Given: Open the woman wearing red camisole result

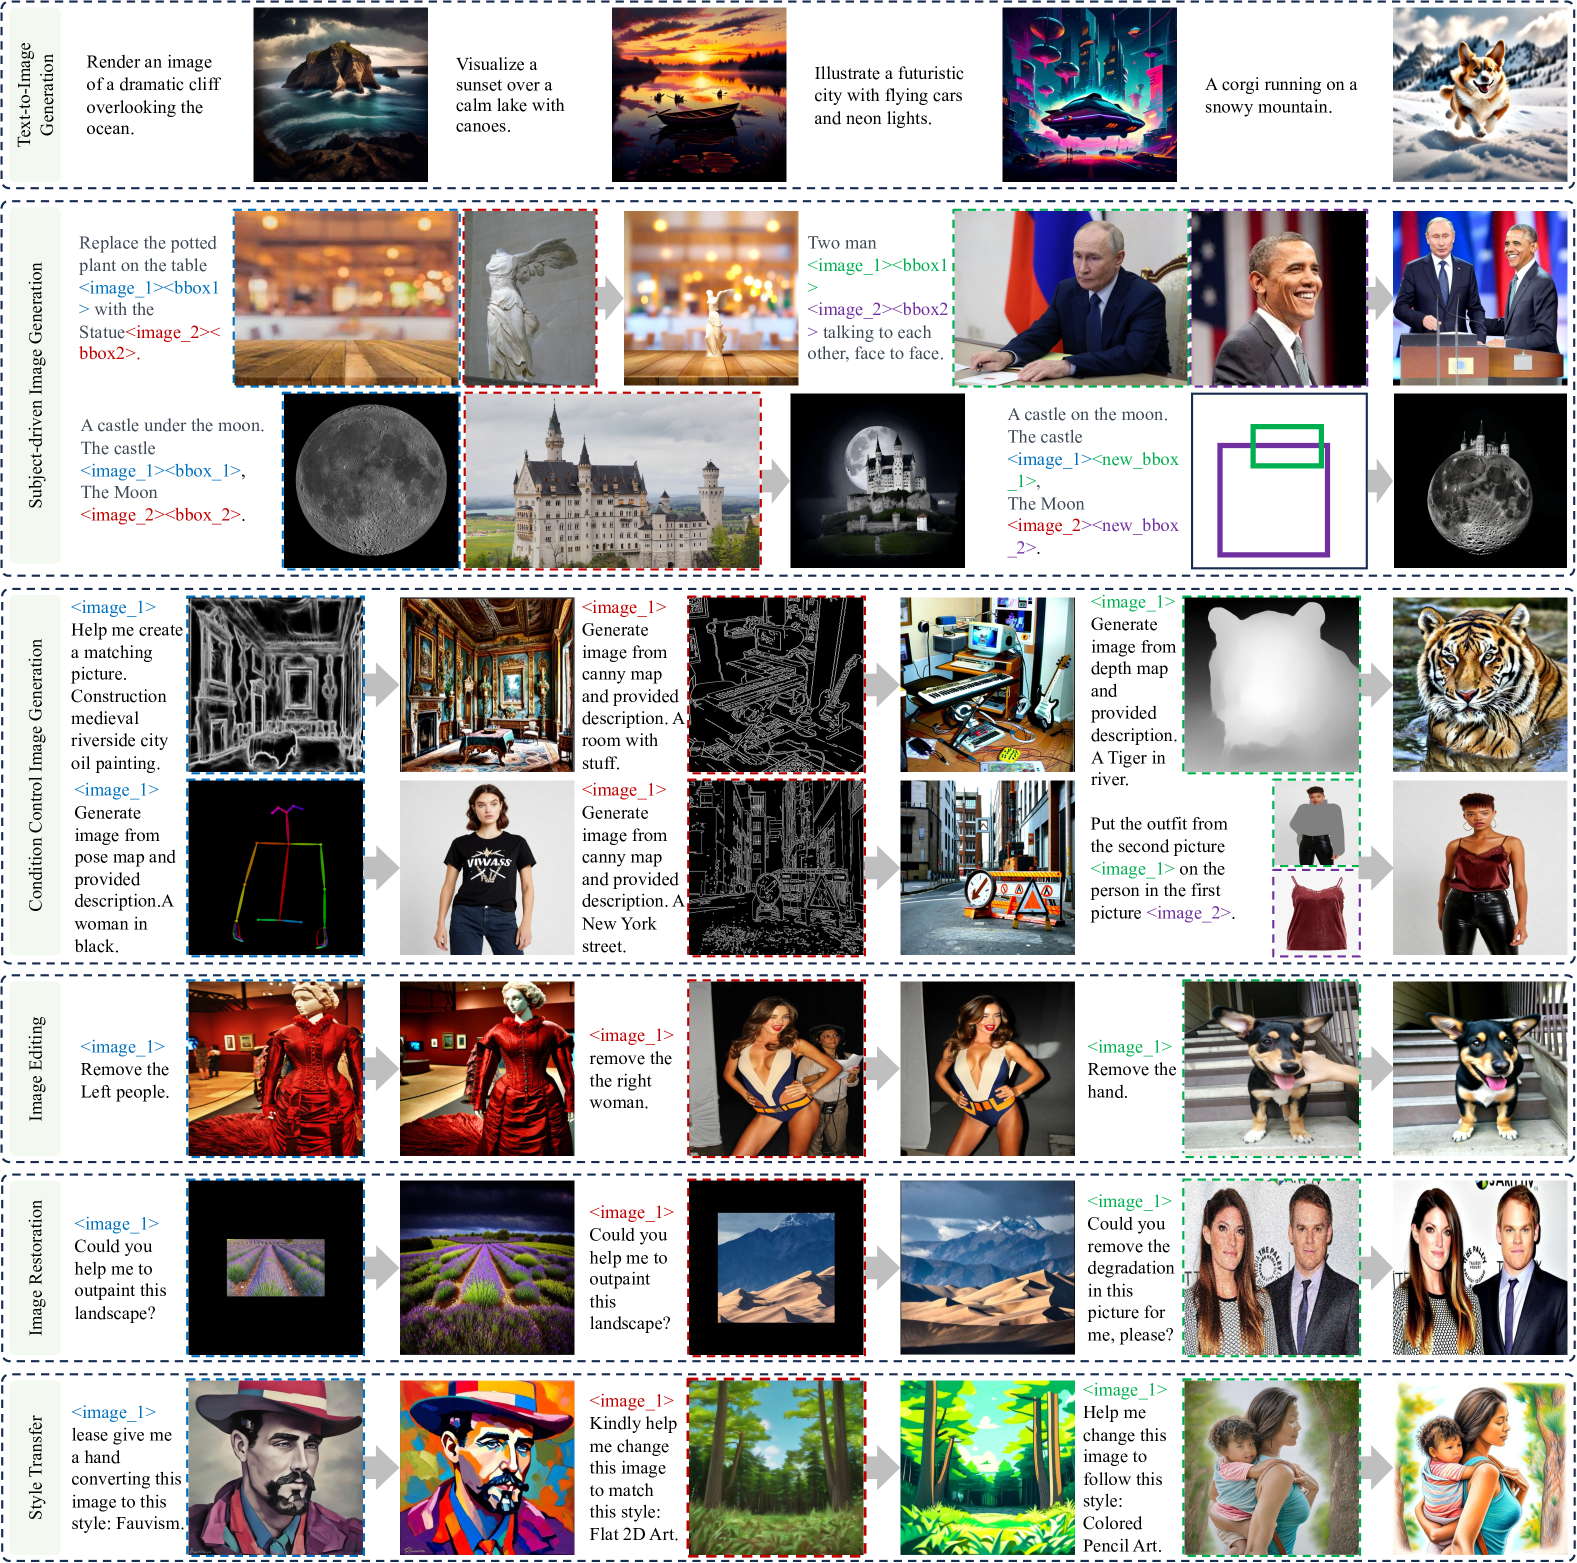Looking at the screenshot, I should [x=1480, y=868].
